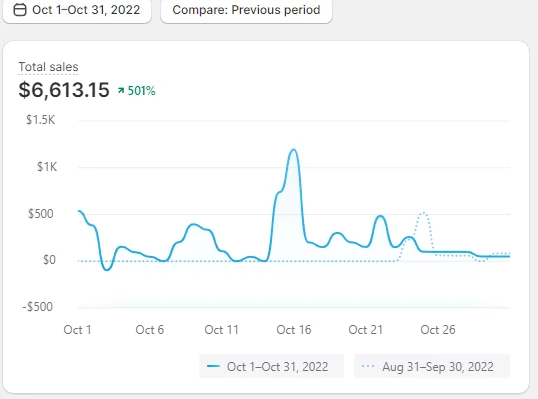The image size is (538, 399).
Task: Click the dotted legend line swatch
Action: pyautogui.click(x=368, y=366)
